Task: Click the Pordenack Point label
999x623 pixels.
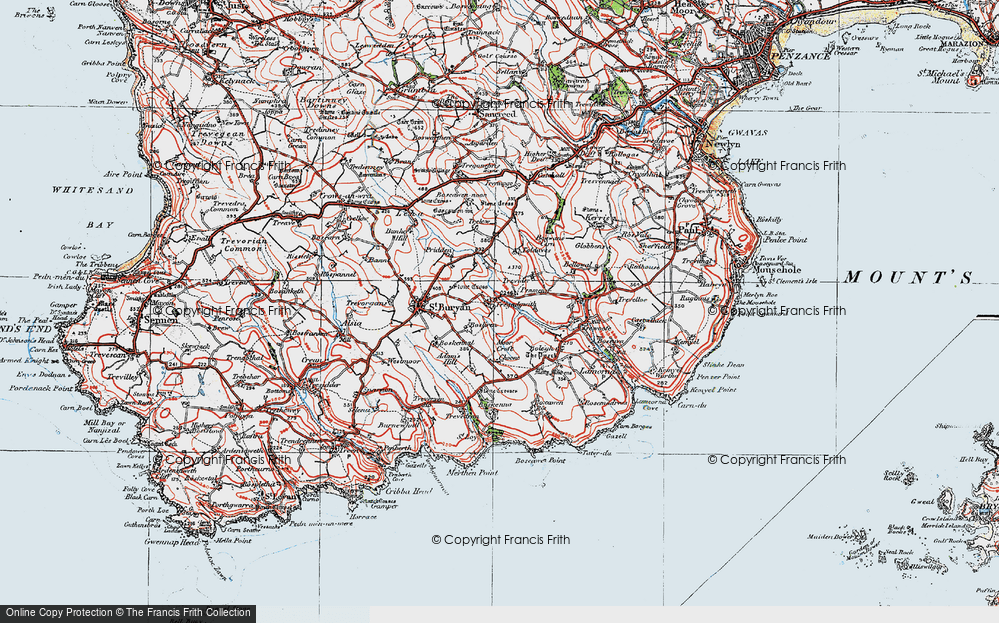Action: (x=41, y=388)
